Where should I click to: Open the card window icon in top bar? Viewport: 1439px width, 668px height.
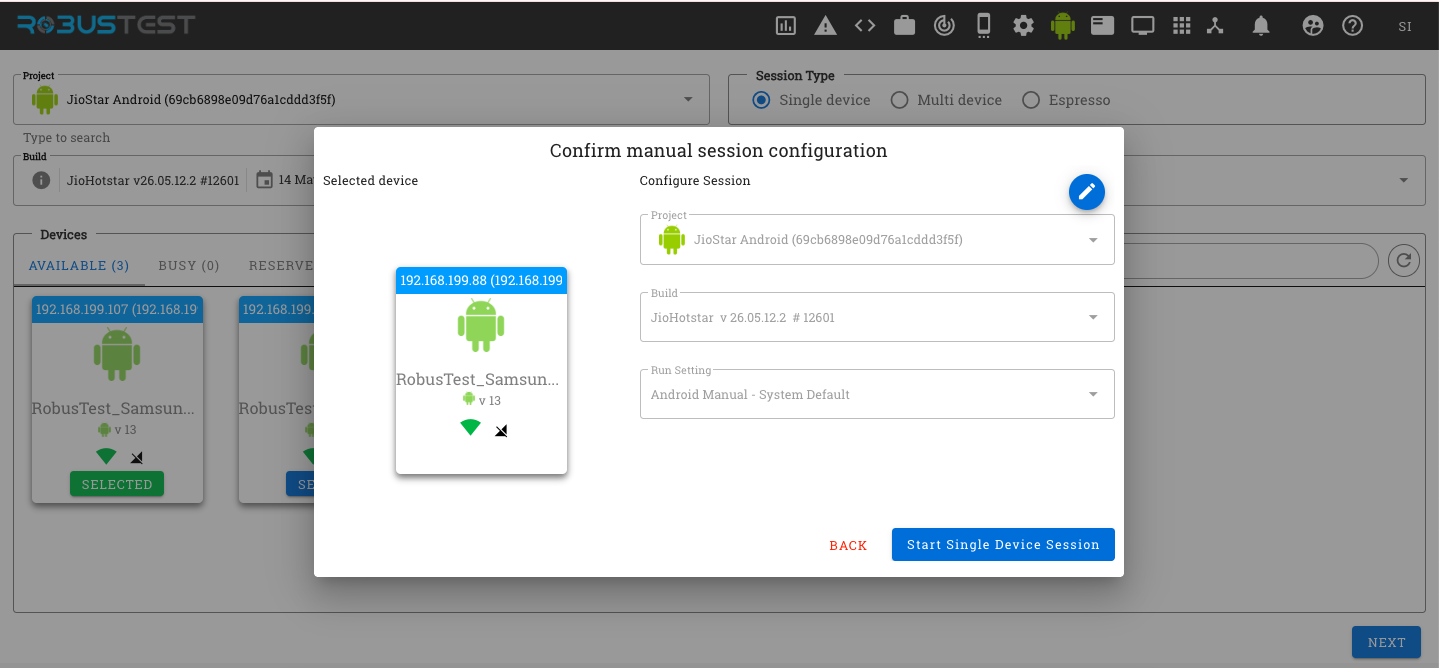click(1103, 26)
